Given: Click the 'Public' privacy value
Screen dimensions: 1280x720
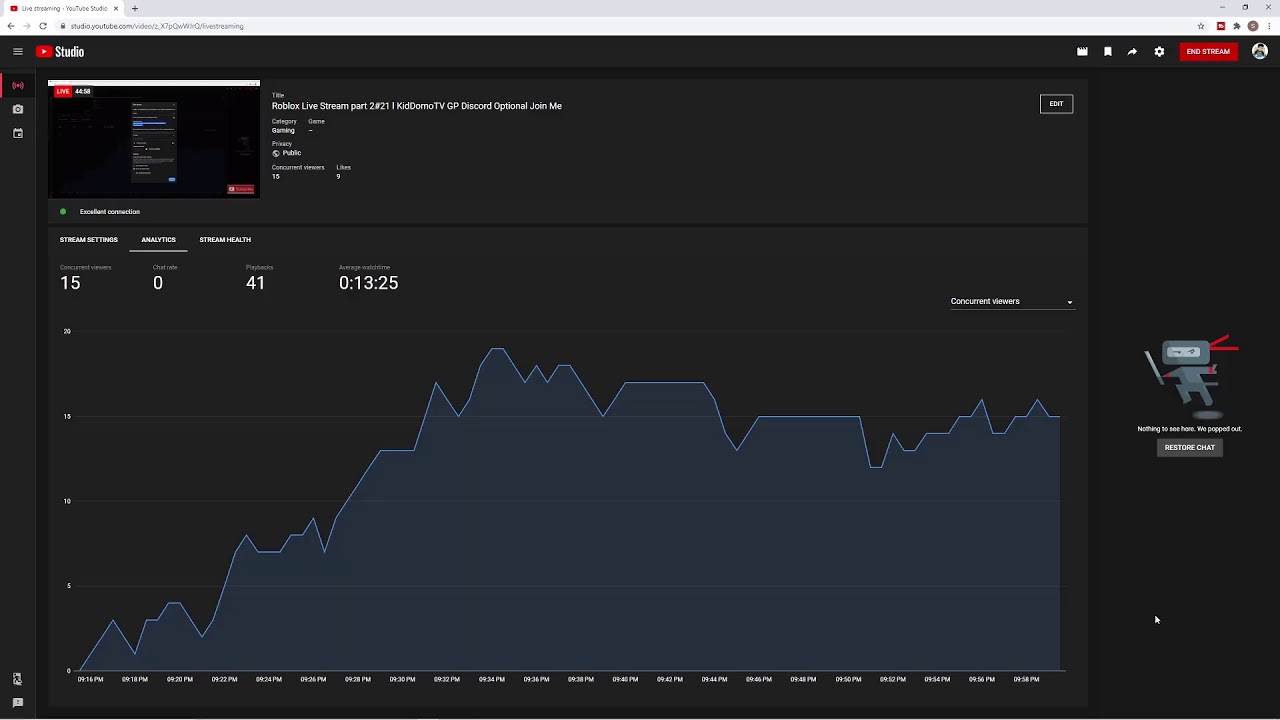Looking at the screenshot, I should [291, 153].
